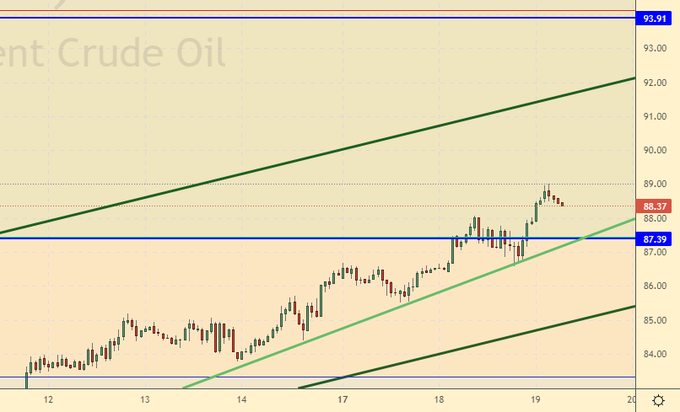The width and height of the screenshot is (680, 412).
Task: Click the highest candle near 89.00
Action: click(x=547, y=192)
